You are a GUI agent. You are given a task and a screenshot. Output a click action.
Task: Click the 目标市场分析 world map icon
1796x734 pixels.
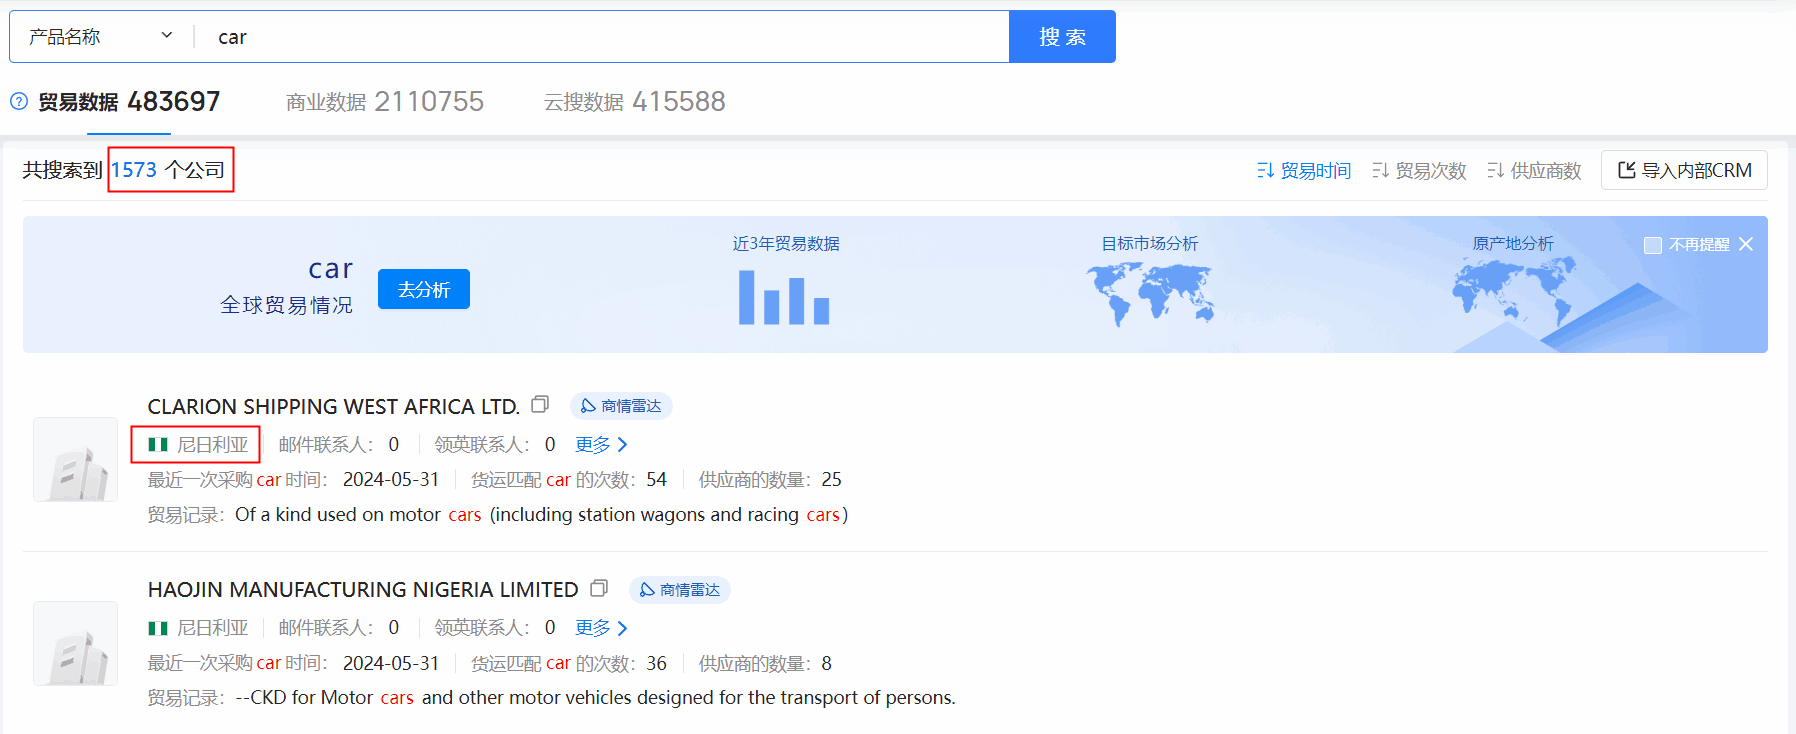point(1149,294)
